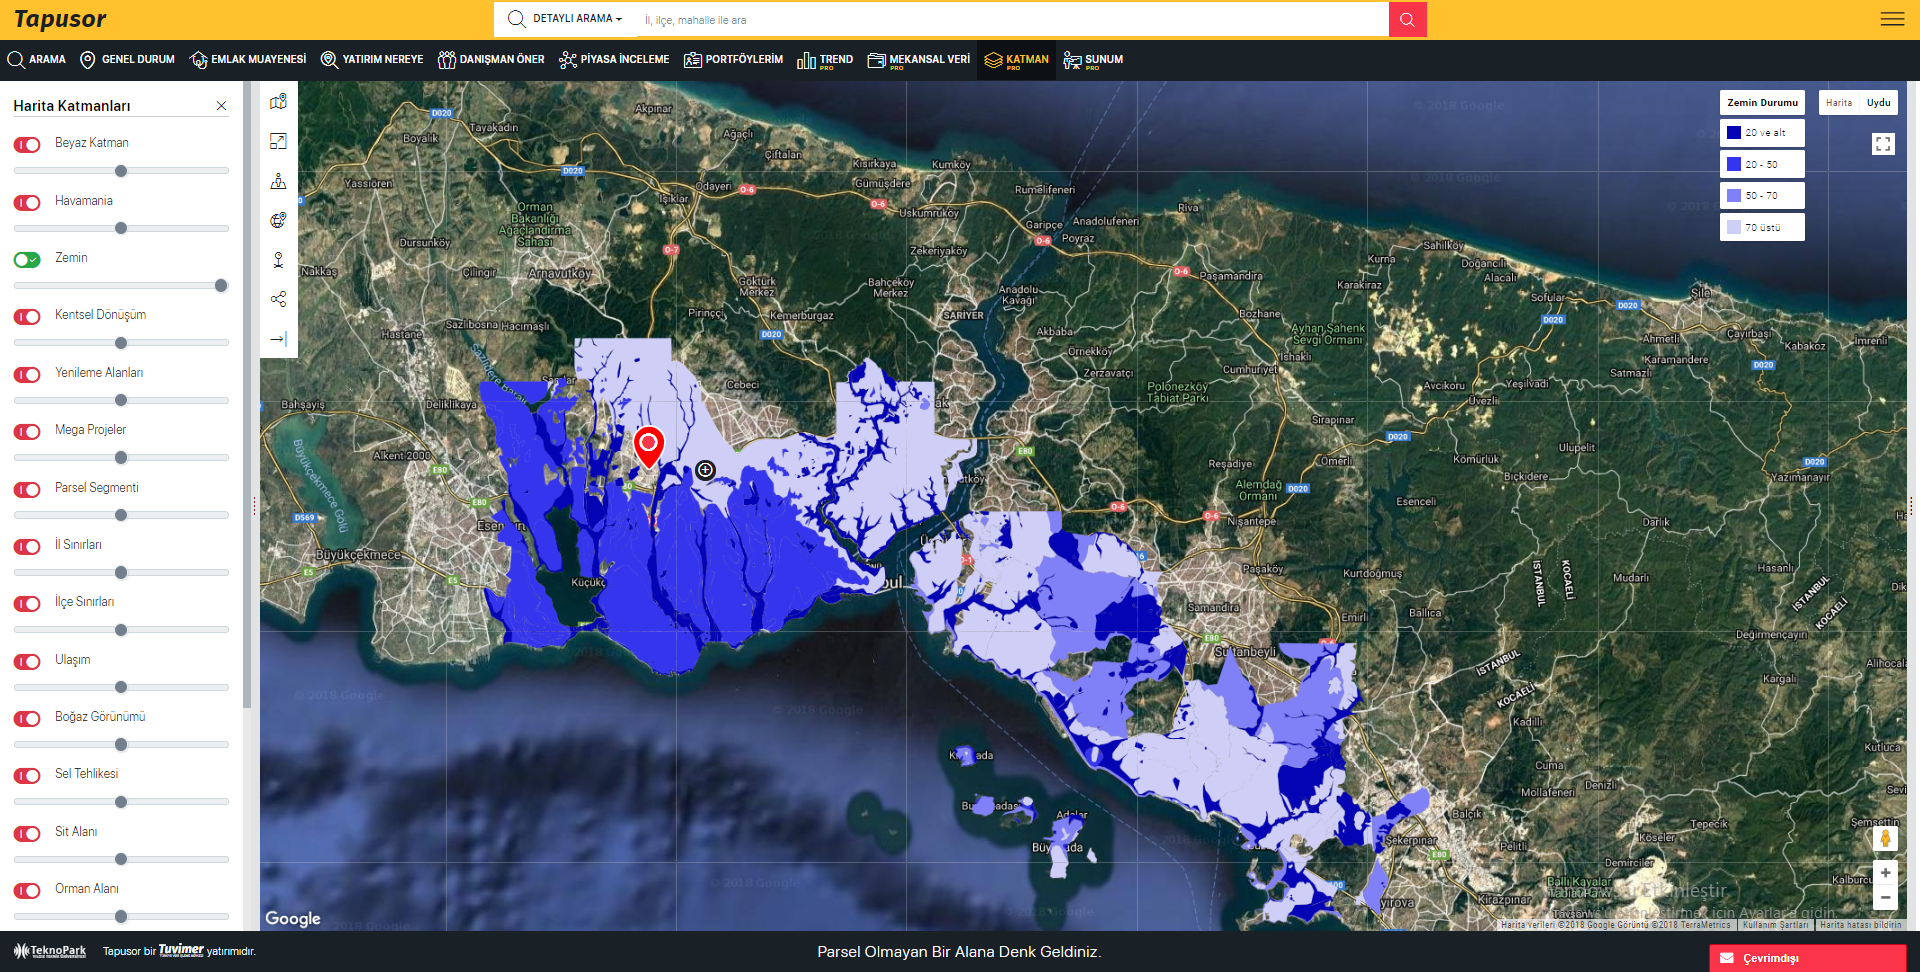
Task: Open PORTFÖYLERİM in navigation bar
Action: (x=733, y=60)
